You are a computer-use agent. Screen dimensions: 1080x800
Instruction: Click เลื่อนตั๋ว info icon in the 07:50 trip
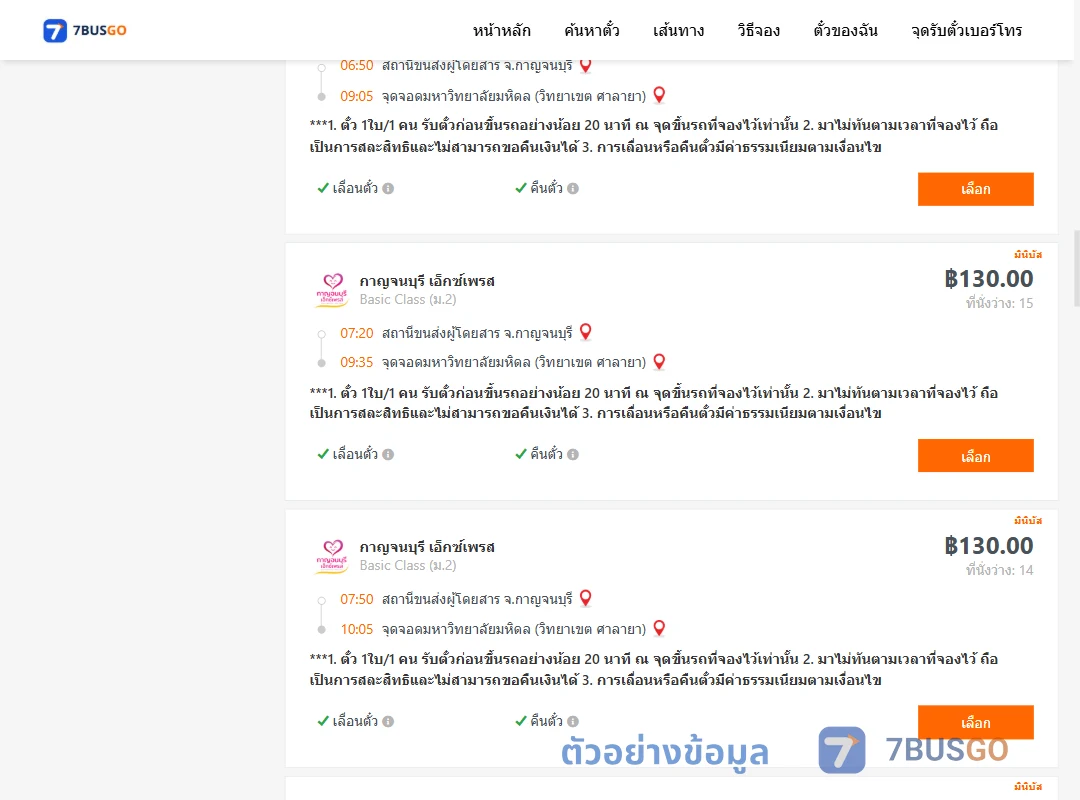click(388, 721)
